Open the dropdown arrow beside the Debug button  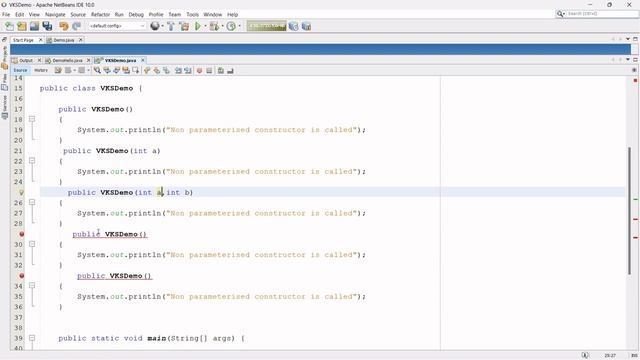[x=222, y=26]
